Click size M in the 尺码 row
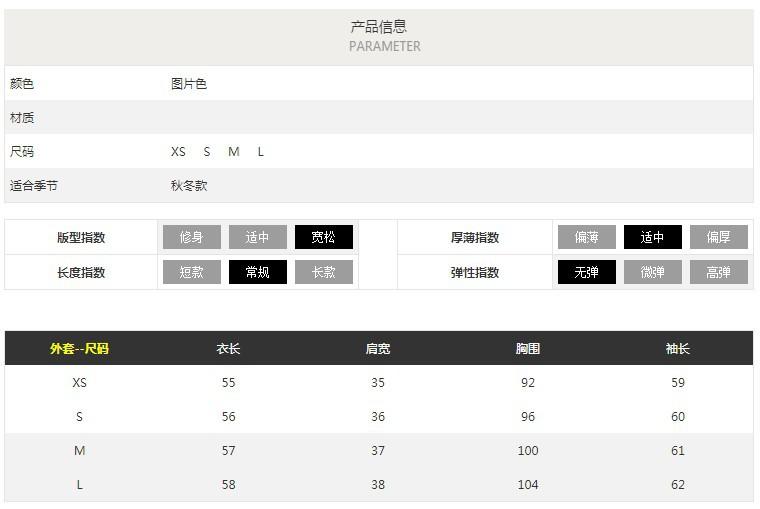The height and width of the screenshot is (509, 760). 234,152
